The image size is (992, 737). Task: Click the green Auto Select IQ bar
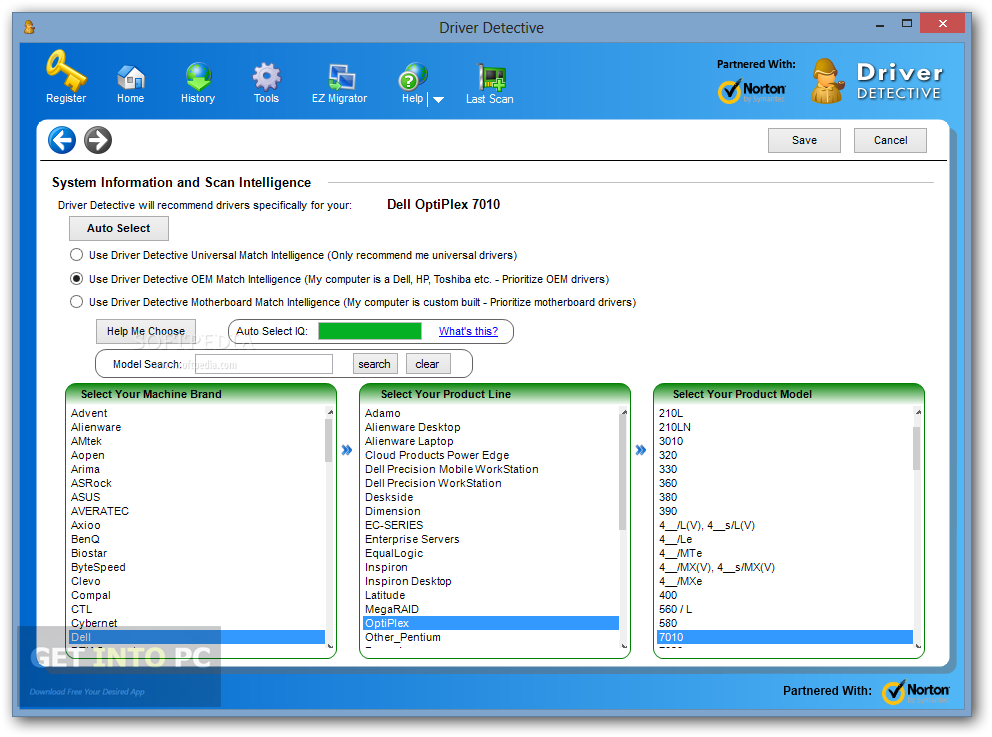point(369,331)
